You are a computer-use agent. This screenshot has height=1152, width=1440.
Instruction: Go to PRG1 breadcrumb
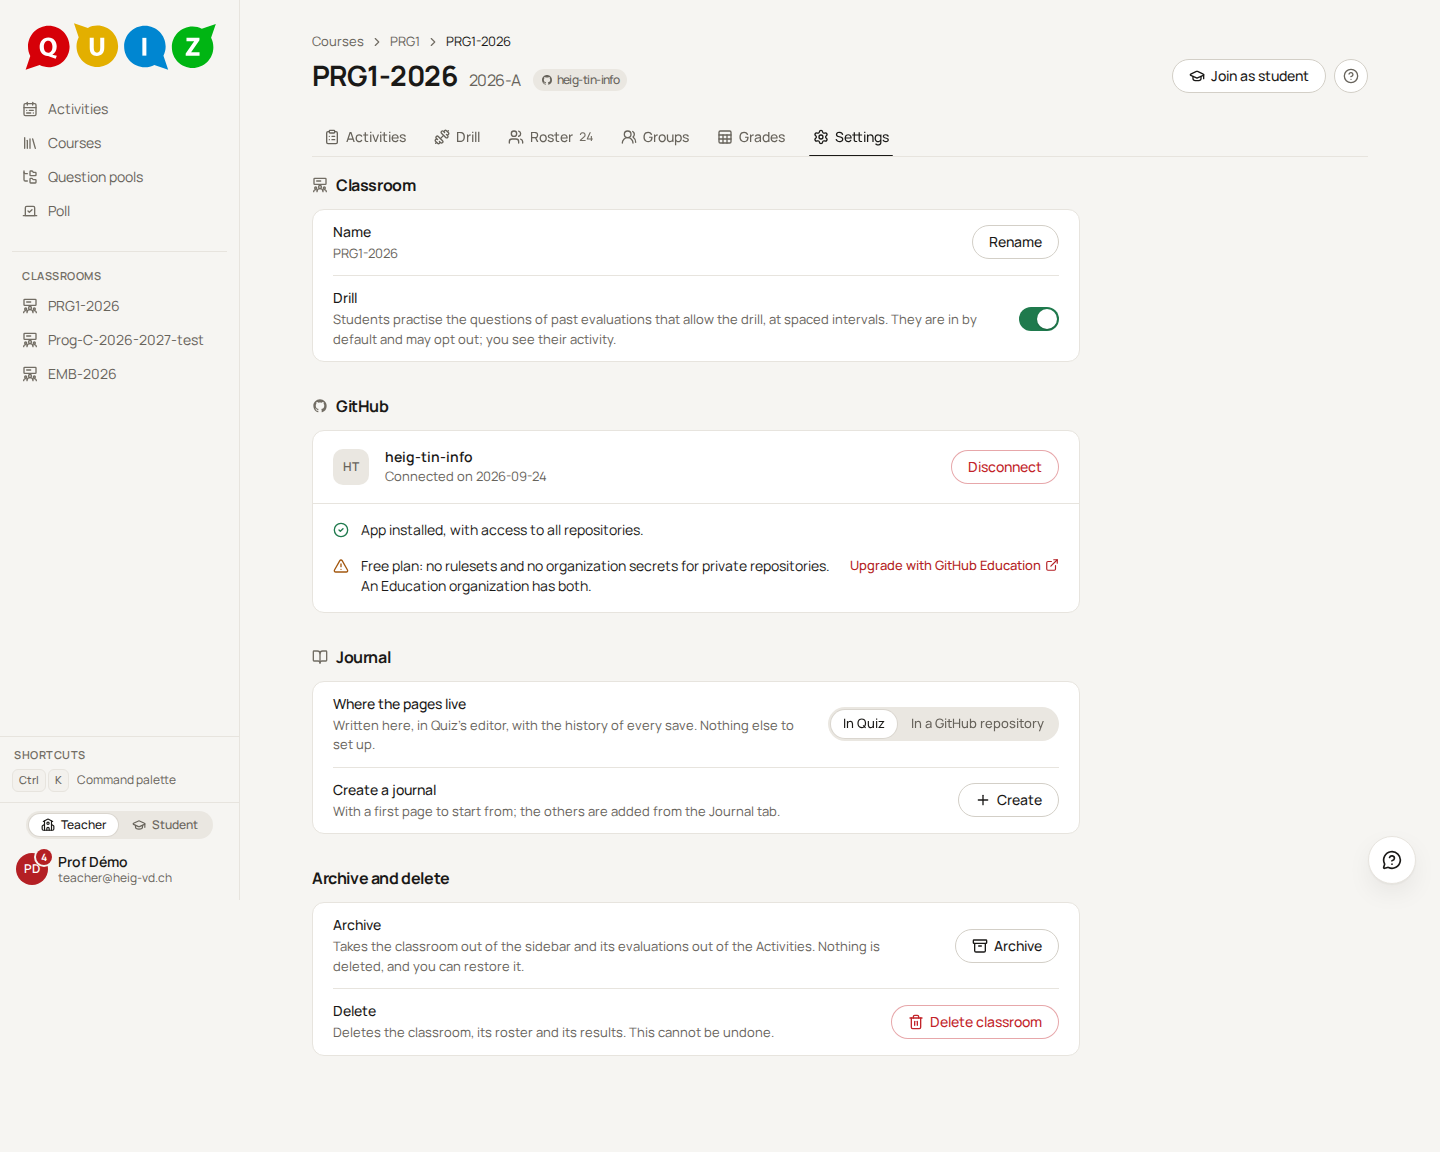405,42
